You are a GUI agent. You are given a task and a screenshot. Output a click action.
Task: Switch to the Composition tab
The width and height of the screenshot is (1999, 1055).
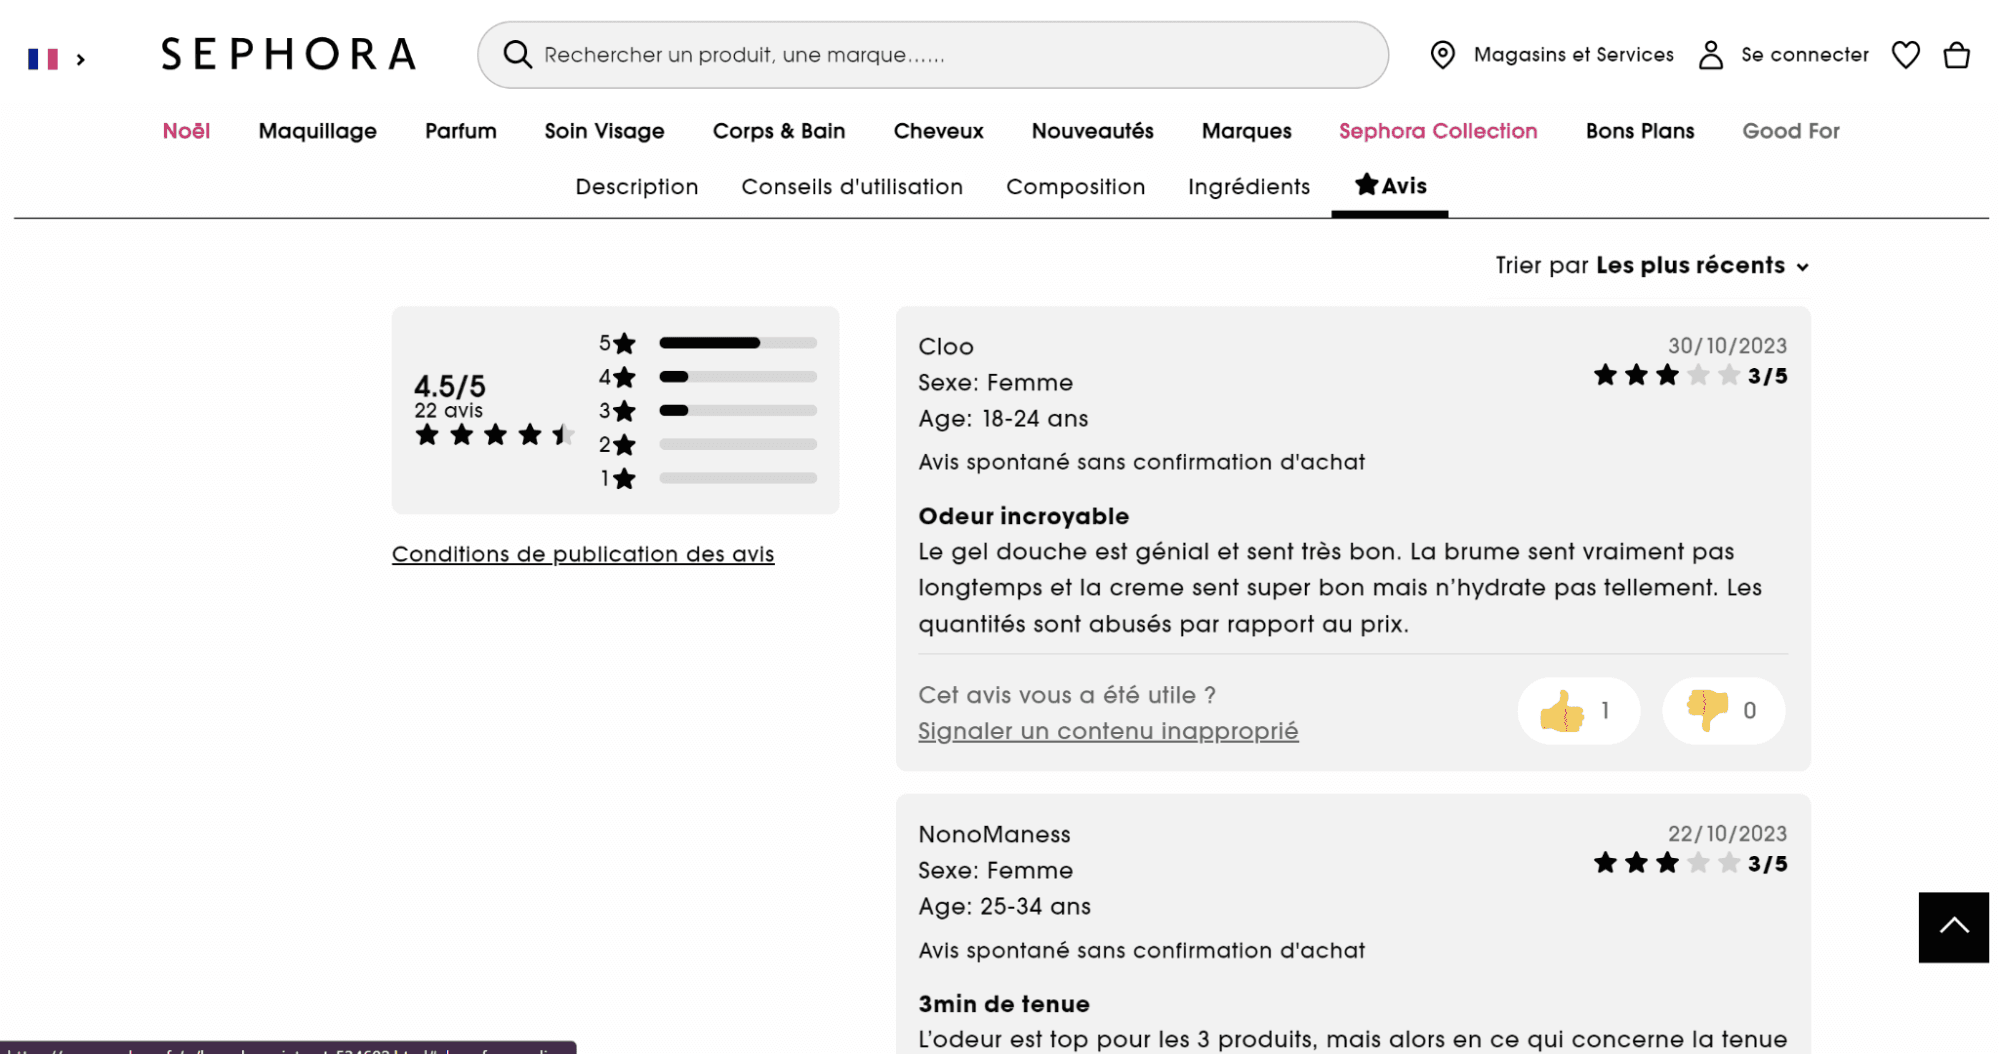click(x=1075, y=187)
